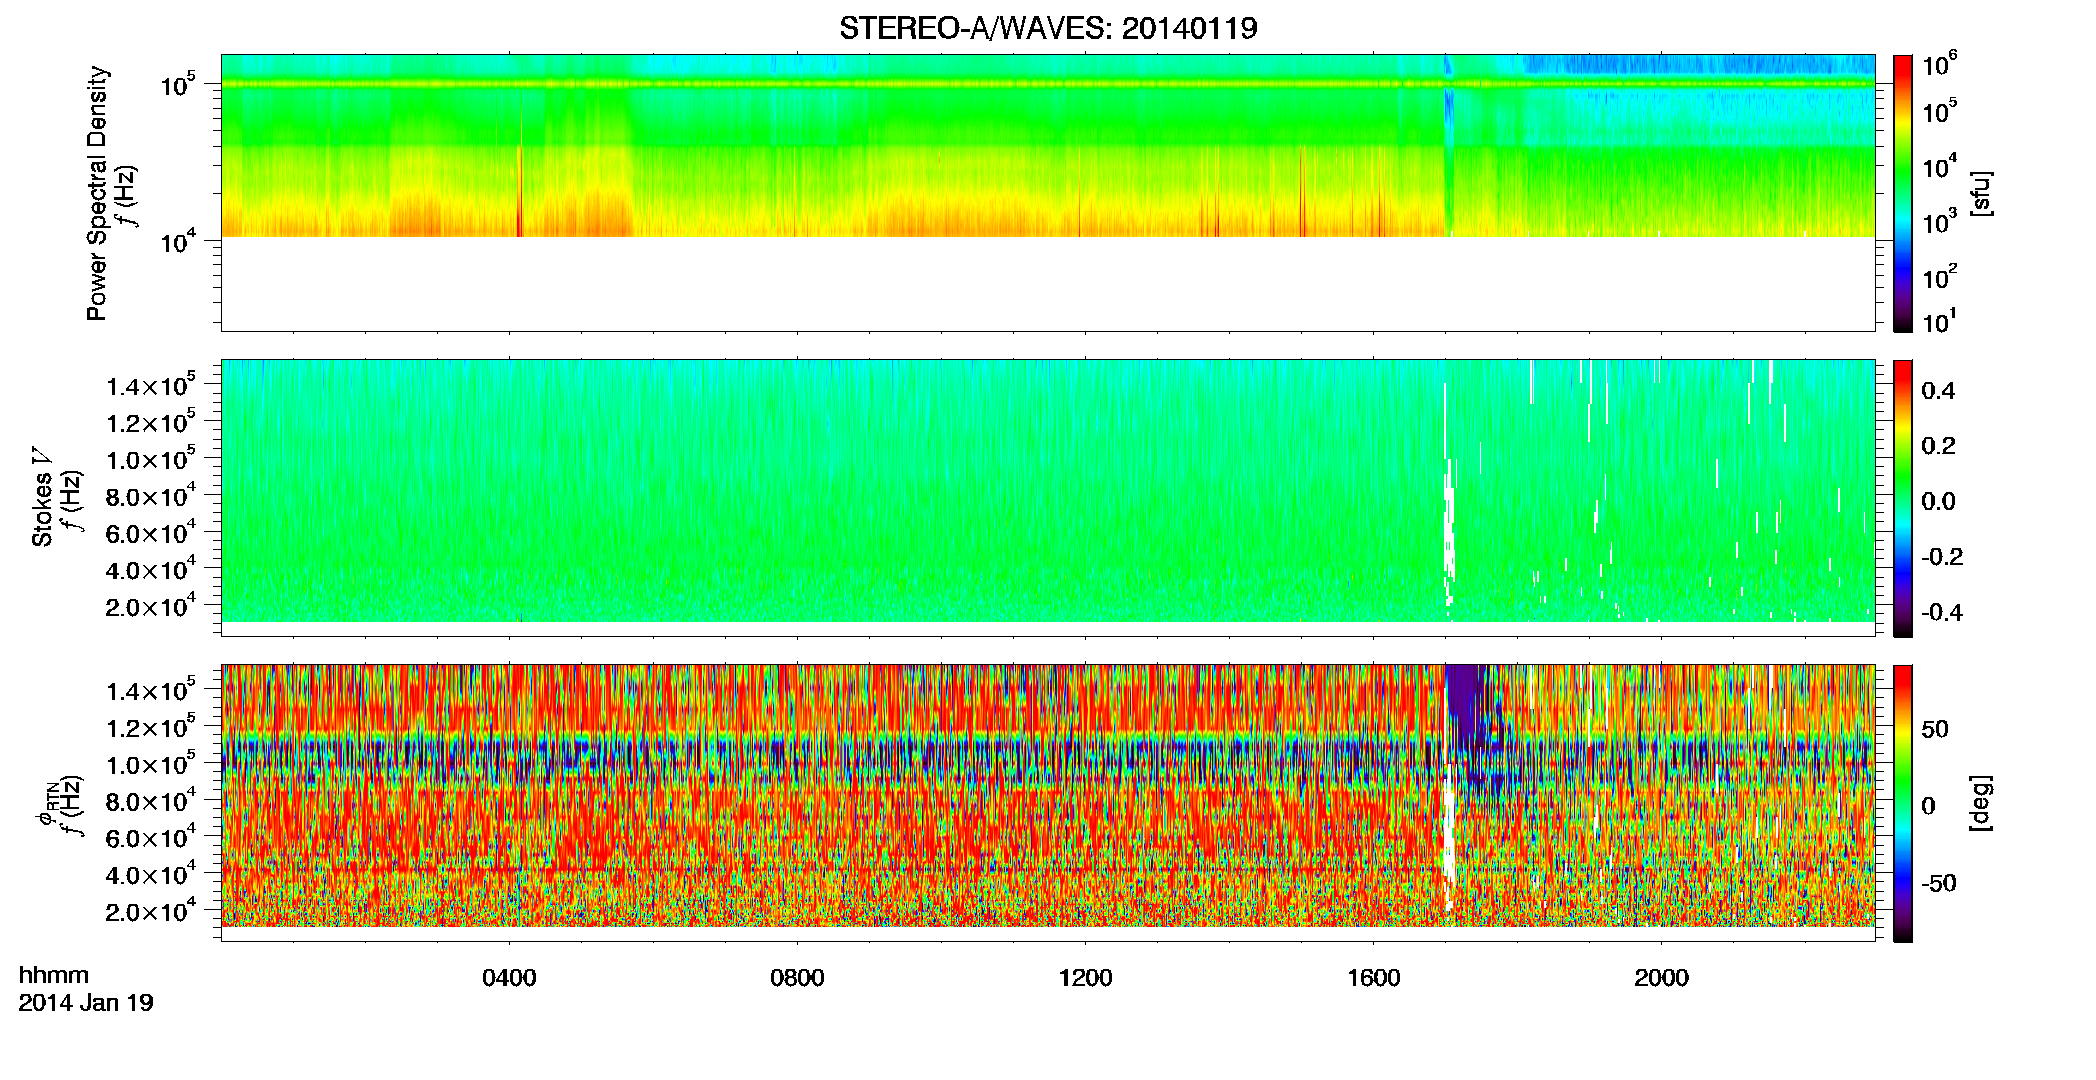2096x1080 pixels.
Task: Click the bottom [deg] colorbar unit label
Action: [x=1980, y=803]
